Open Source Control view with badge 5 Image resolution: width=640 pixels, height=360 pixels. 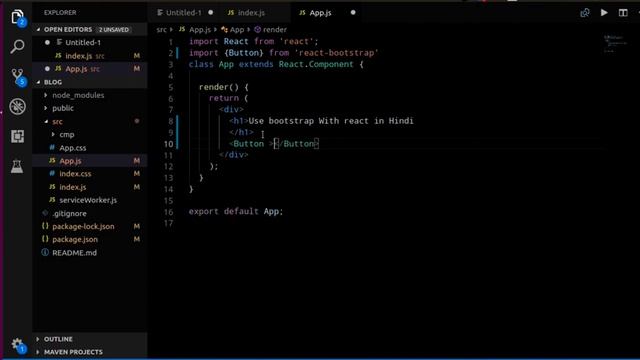[18, 77]
